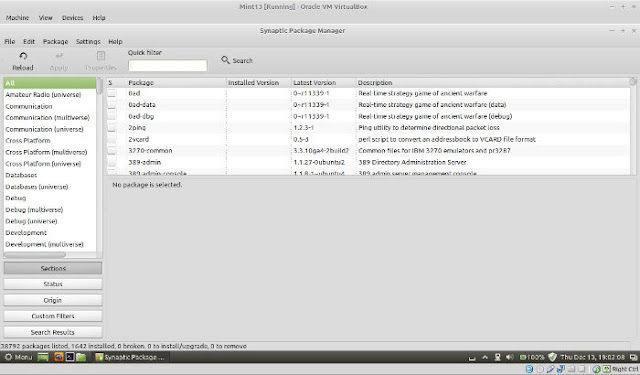Mark status checkbox for 2ping package
The width and height of the screenshot is (640, 375).
click(111, 128)
